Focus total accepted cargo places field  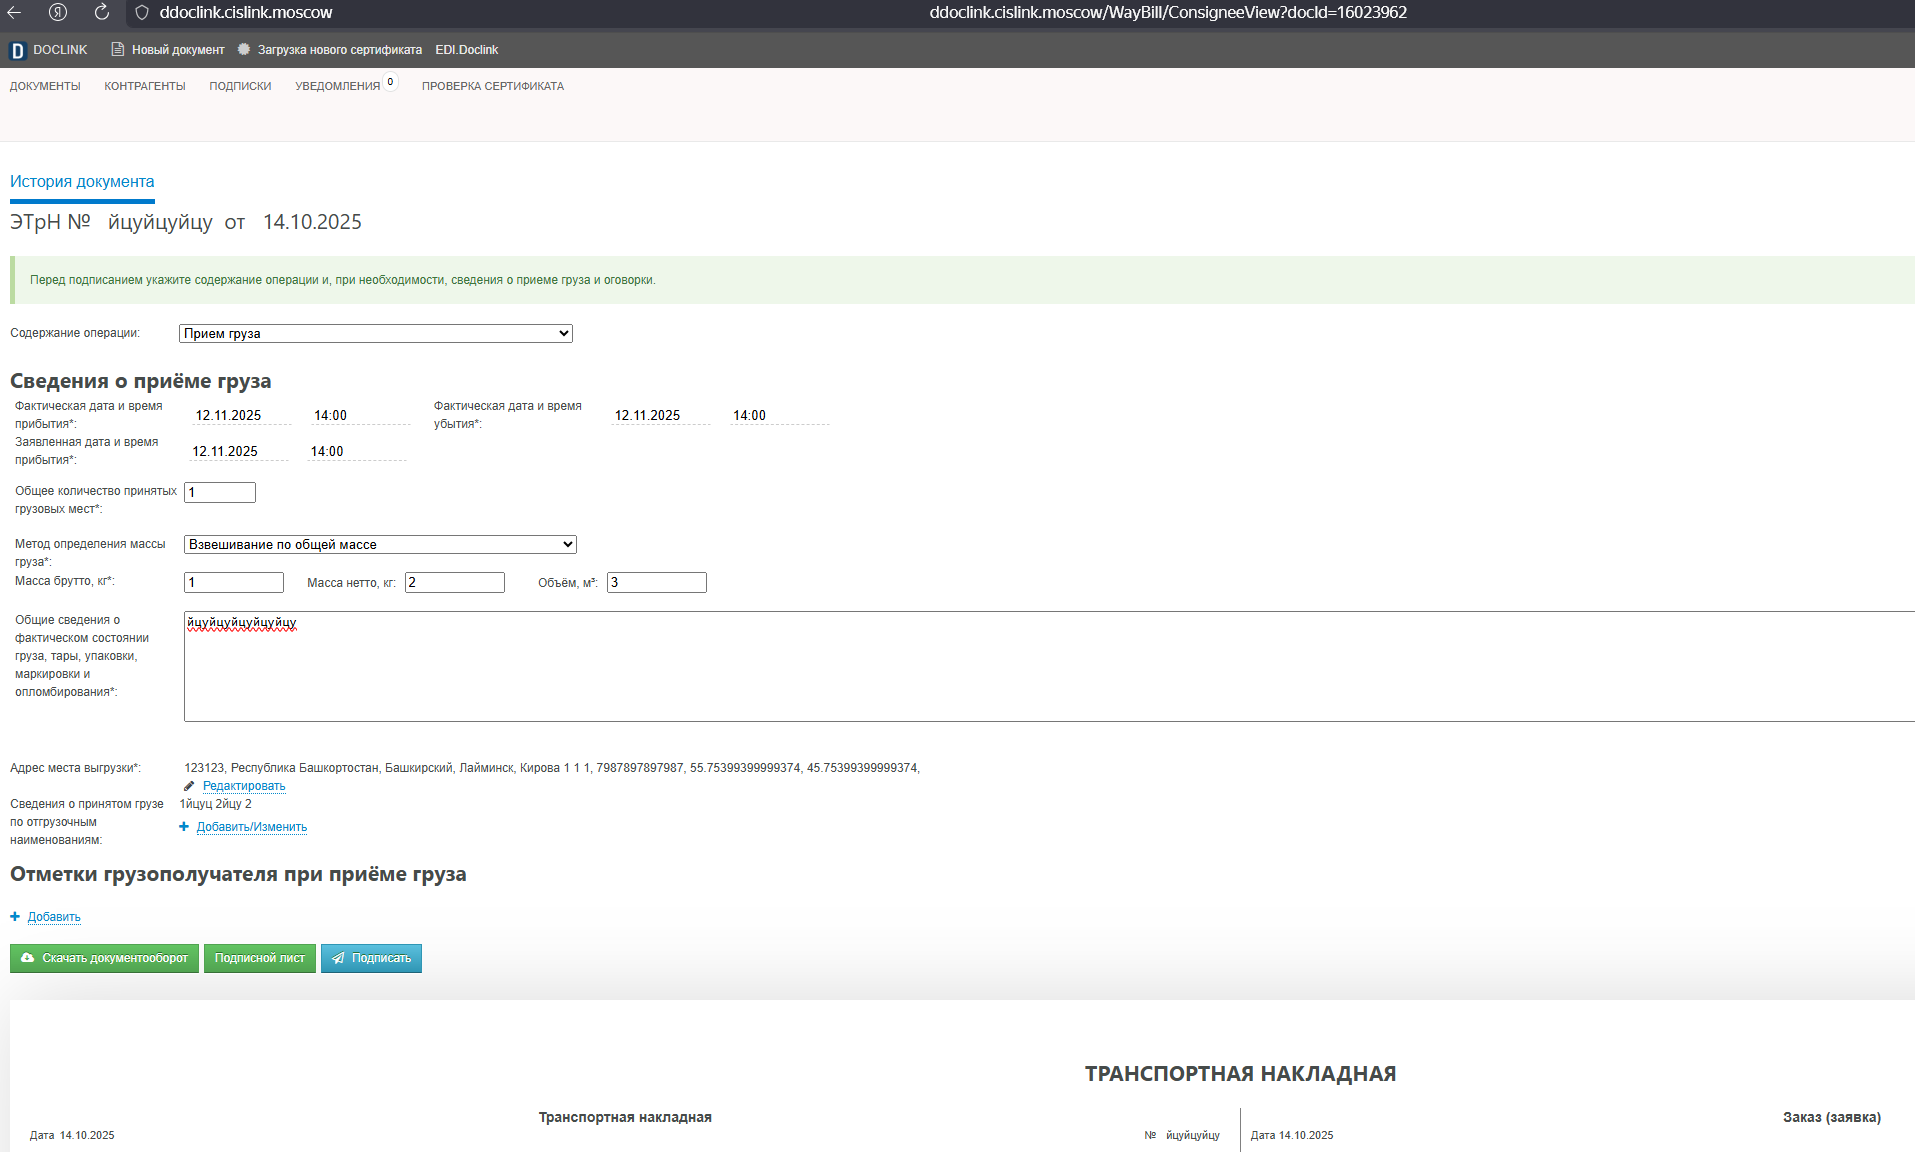220,492
